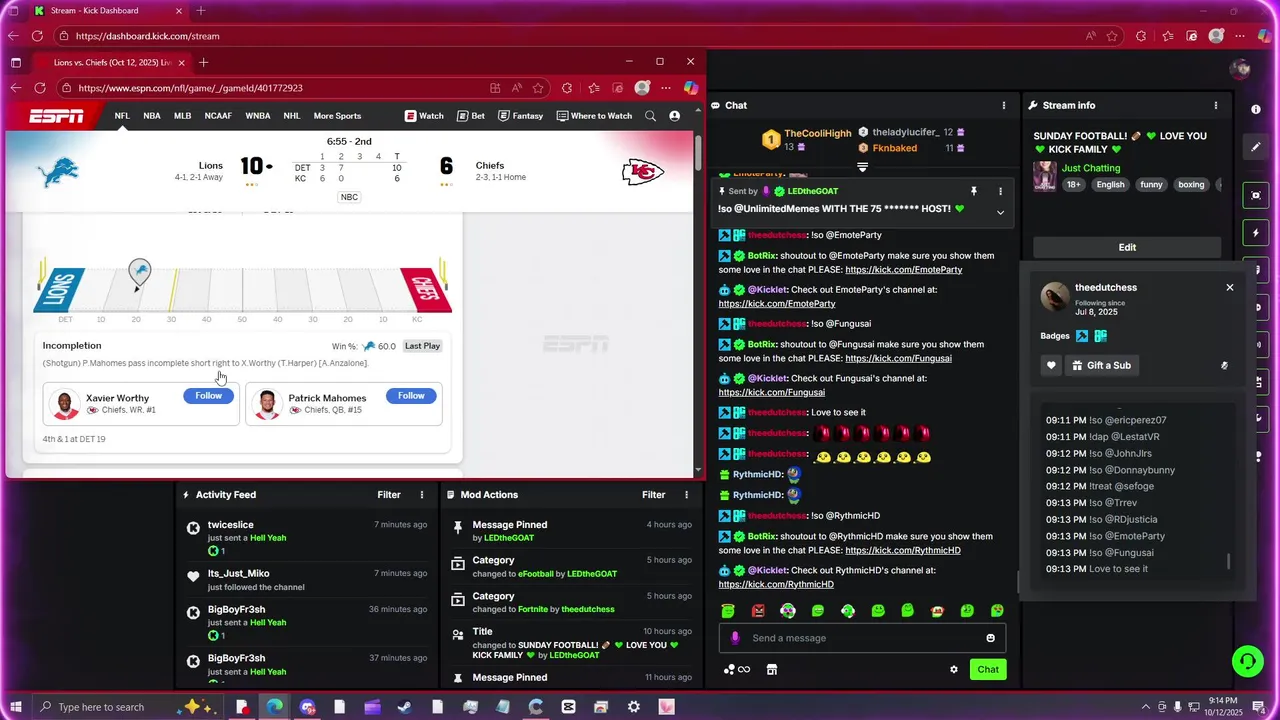This screenshot has height=720, width=1280.
Task: Click the screen capture icon in right sidebar
Action: (x=1256, y=195)
